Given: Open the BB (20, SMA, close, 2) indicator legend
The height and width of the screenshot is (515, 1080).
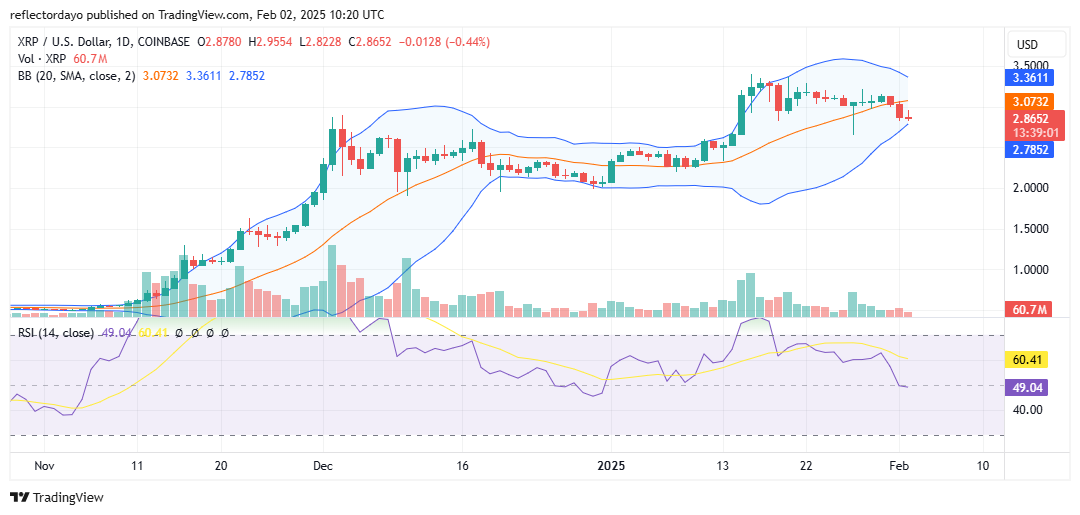Looking at the screenshot, I should tap(76, 76).
